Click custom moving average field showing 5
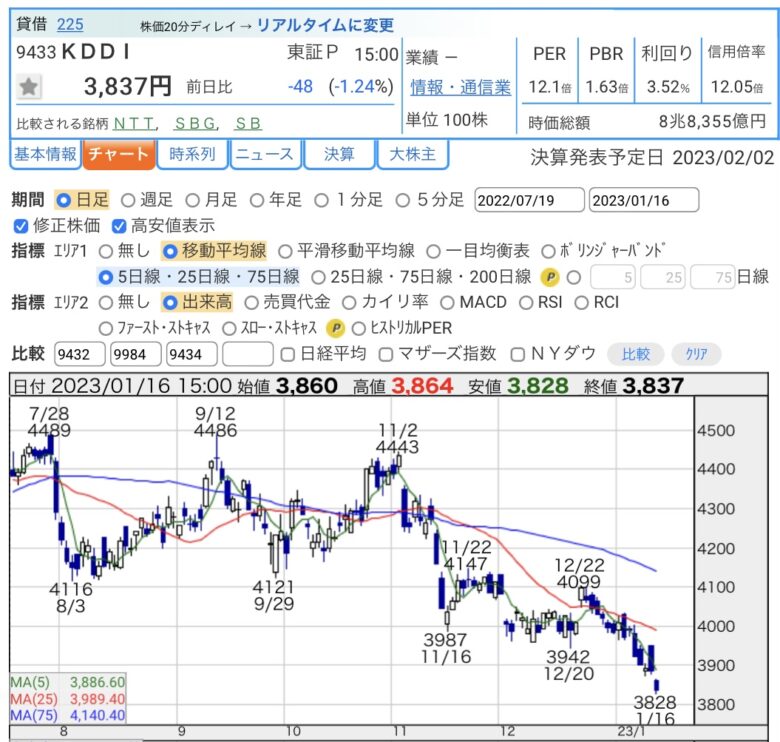Viewport: 780px width, 742px height. point(613,278)
